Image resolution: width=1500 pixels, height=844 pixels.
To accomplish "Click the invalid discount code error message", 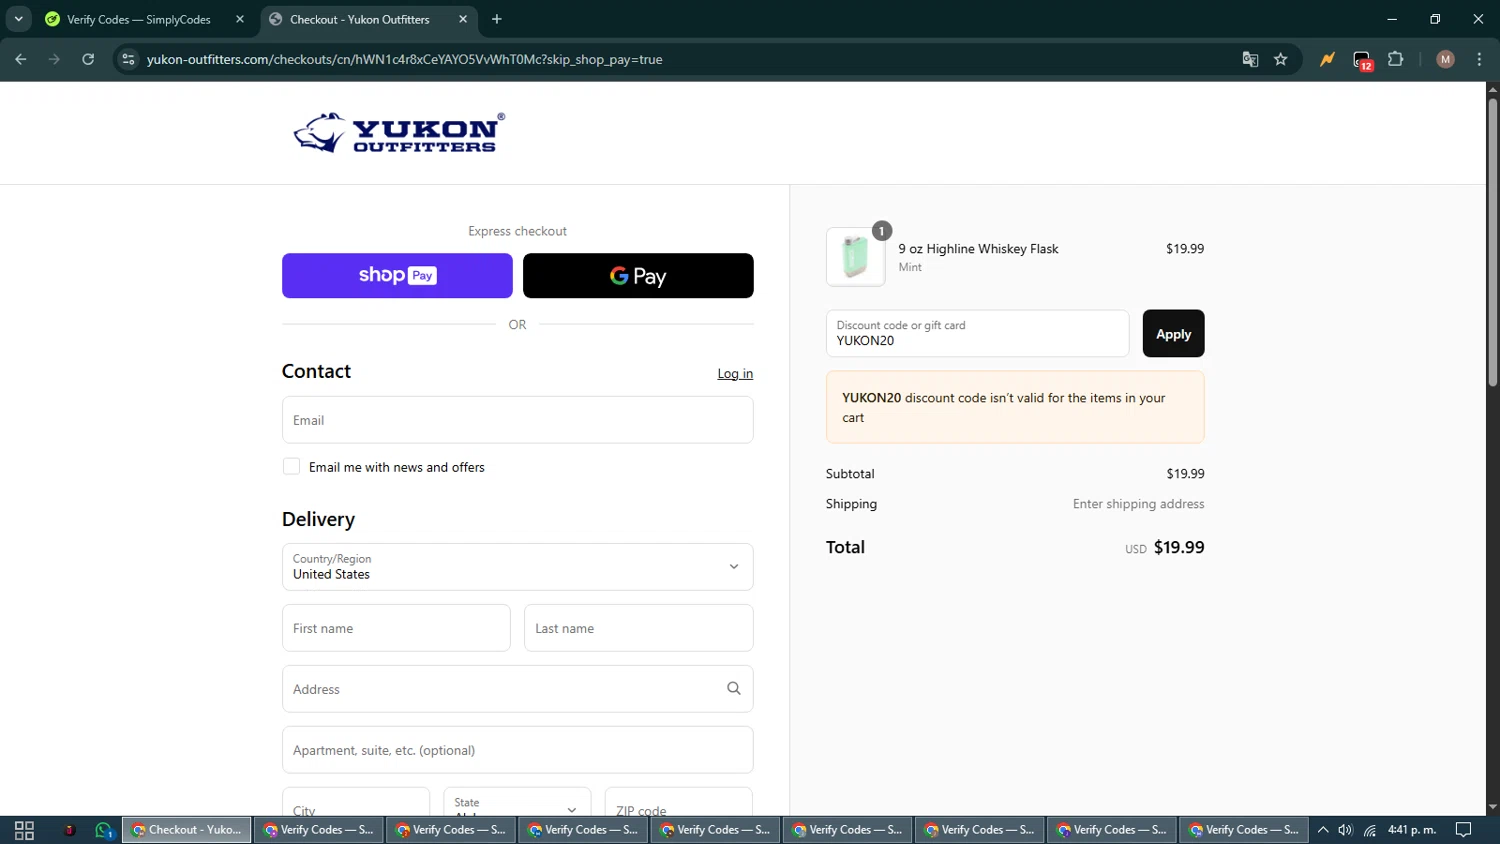I will click(1015, 407).
